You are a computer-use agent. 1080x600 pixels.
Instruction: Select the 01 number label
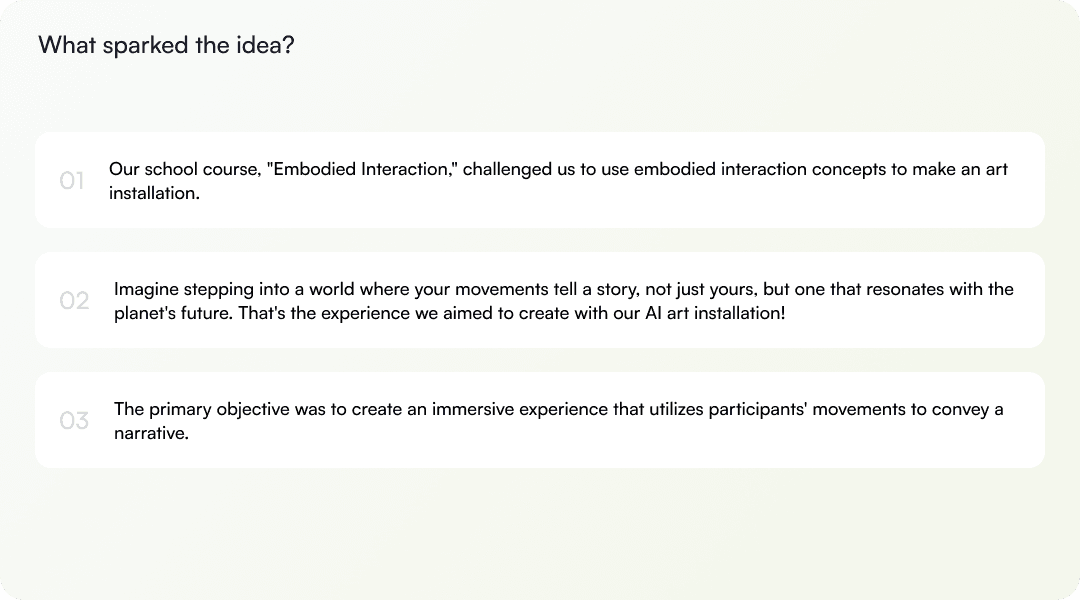72,180
